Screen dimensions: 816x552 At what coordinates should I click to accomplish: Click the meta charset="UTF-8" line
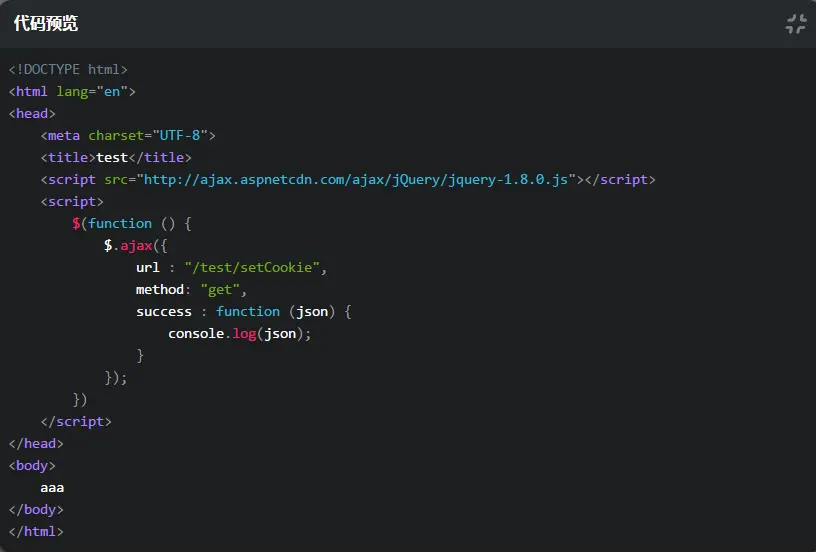[128, 135]
